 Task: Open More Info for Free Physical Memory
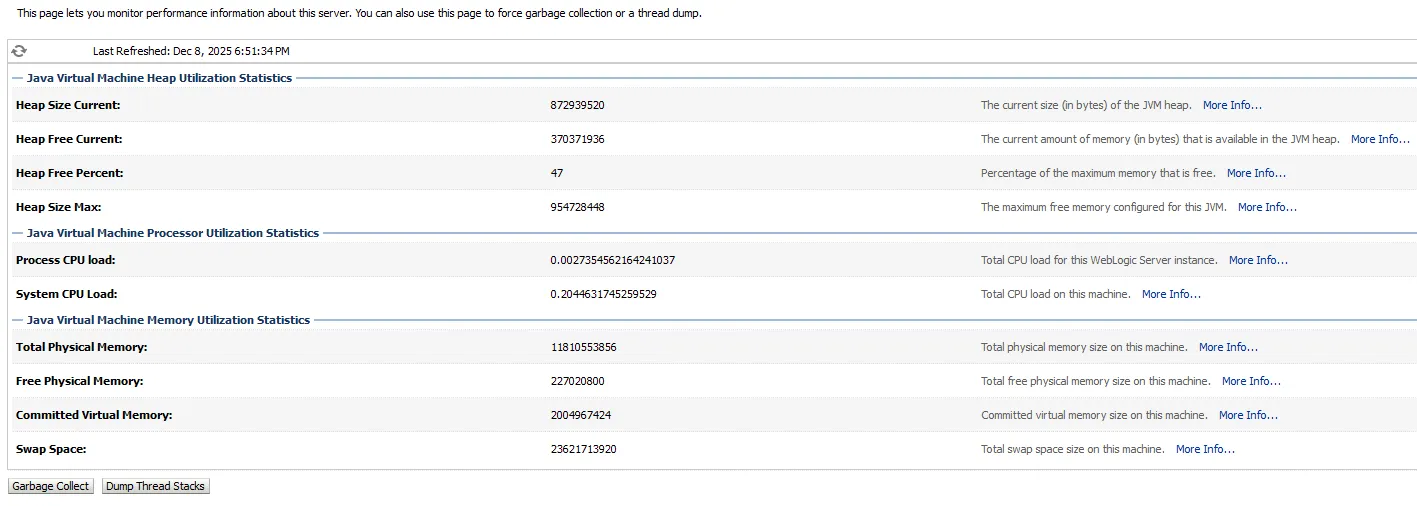(x=1251, y=381)
